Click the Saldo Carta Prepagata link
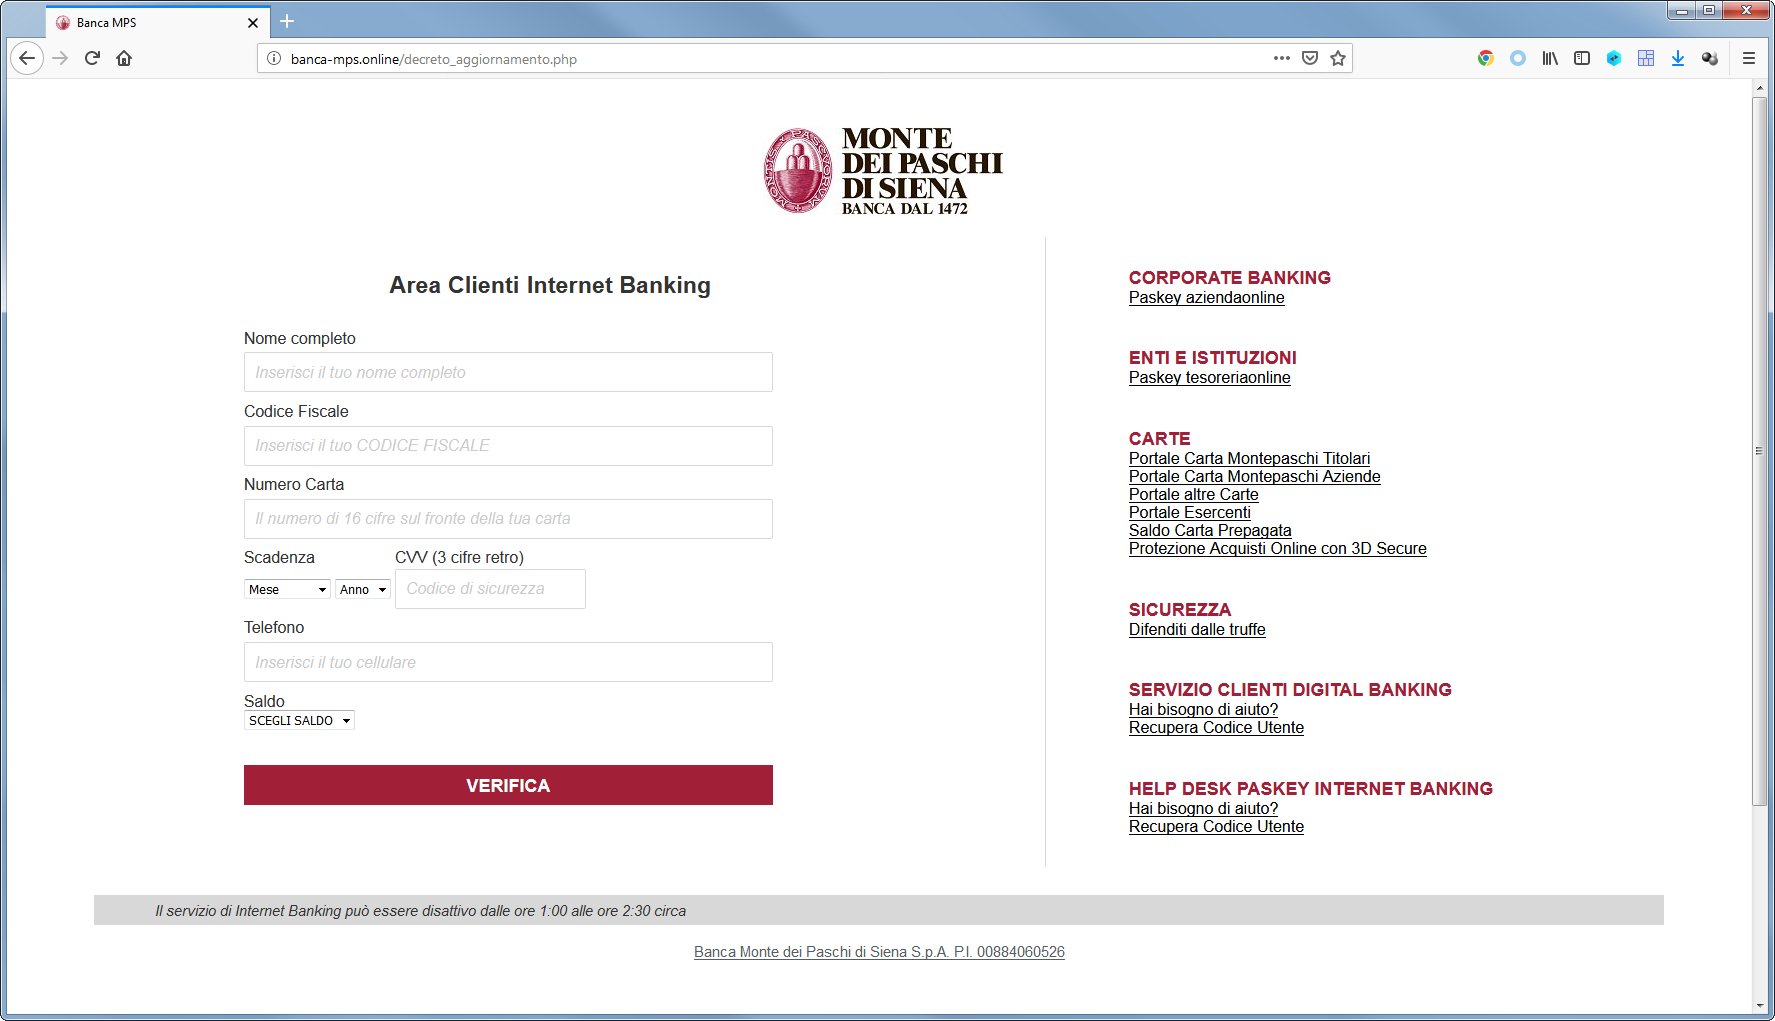1775x1021 pixels. (x=1210, y=530)
